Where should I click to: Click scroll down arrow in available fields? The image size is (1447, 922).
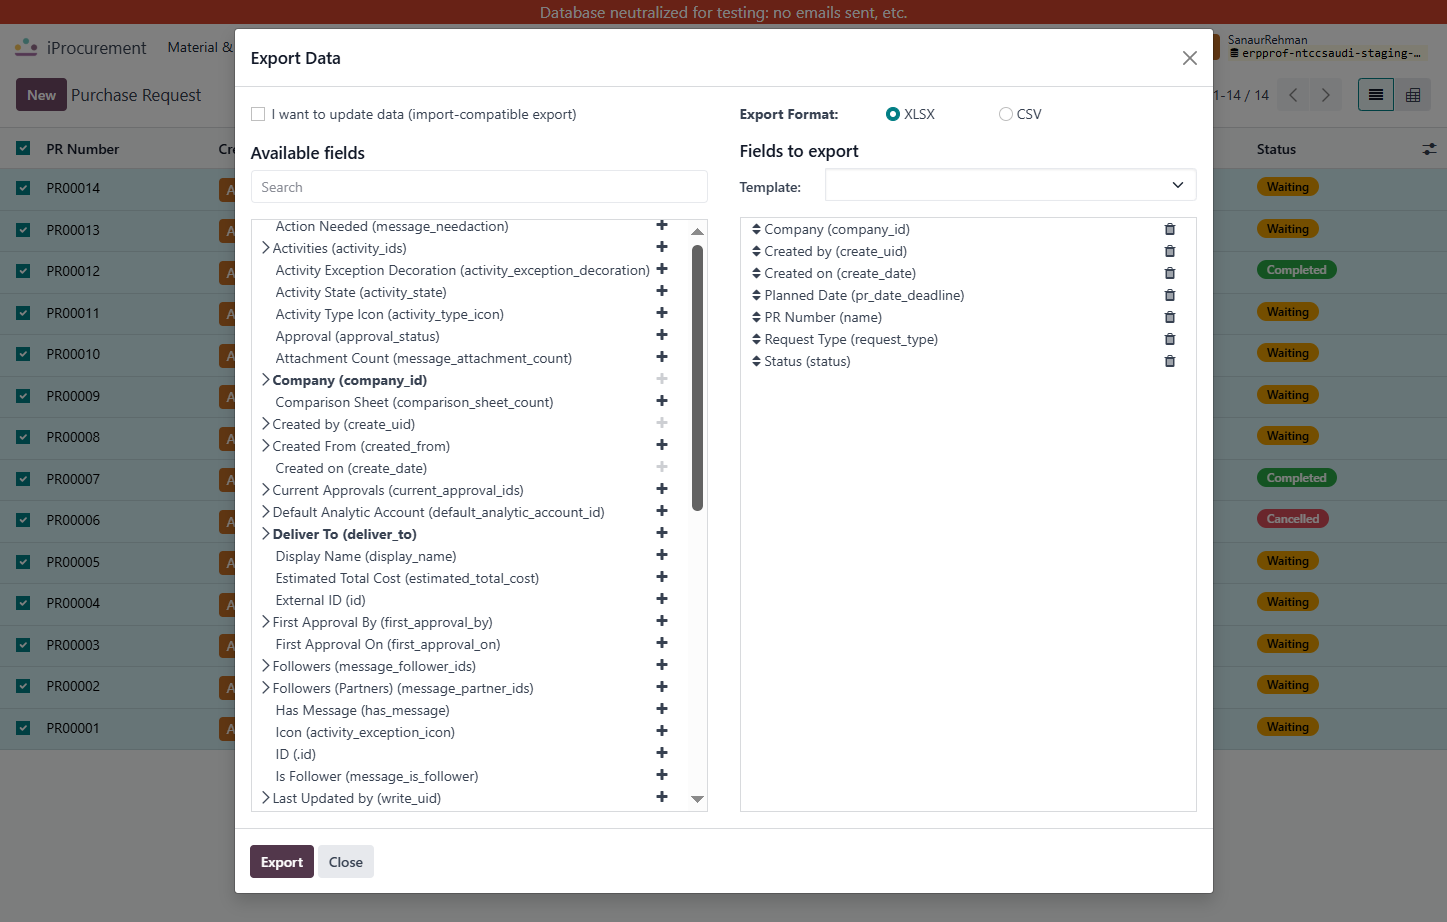(697, 799)
